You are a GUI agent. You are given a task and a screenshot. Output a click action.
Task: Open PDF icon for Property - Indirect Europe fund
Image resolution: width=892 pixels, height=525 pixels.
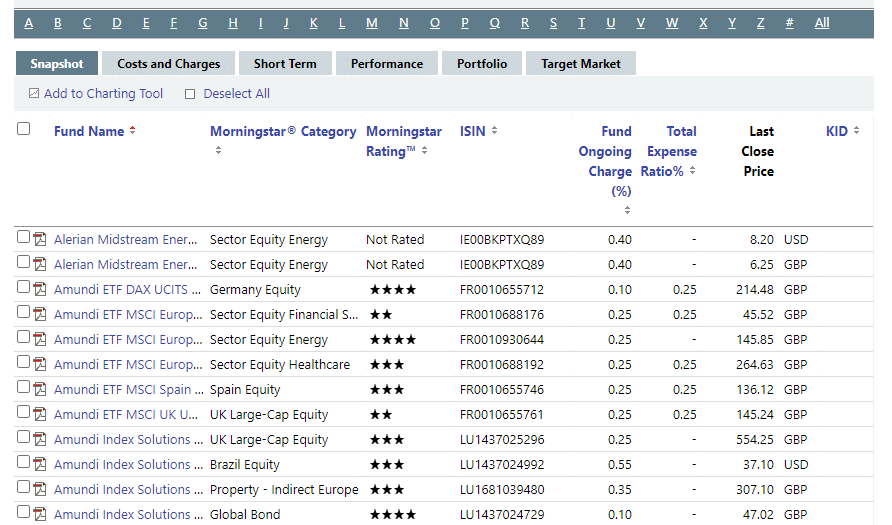point(40,489)
